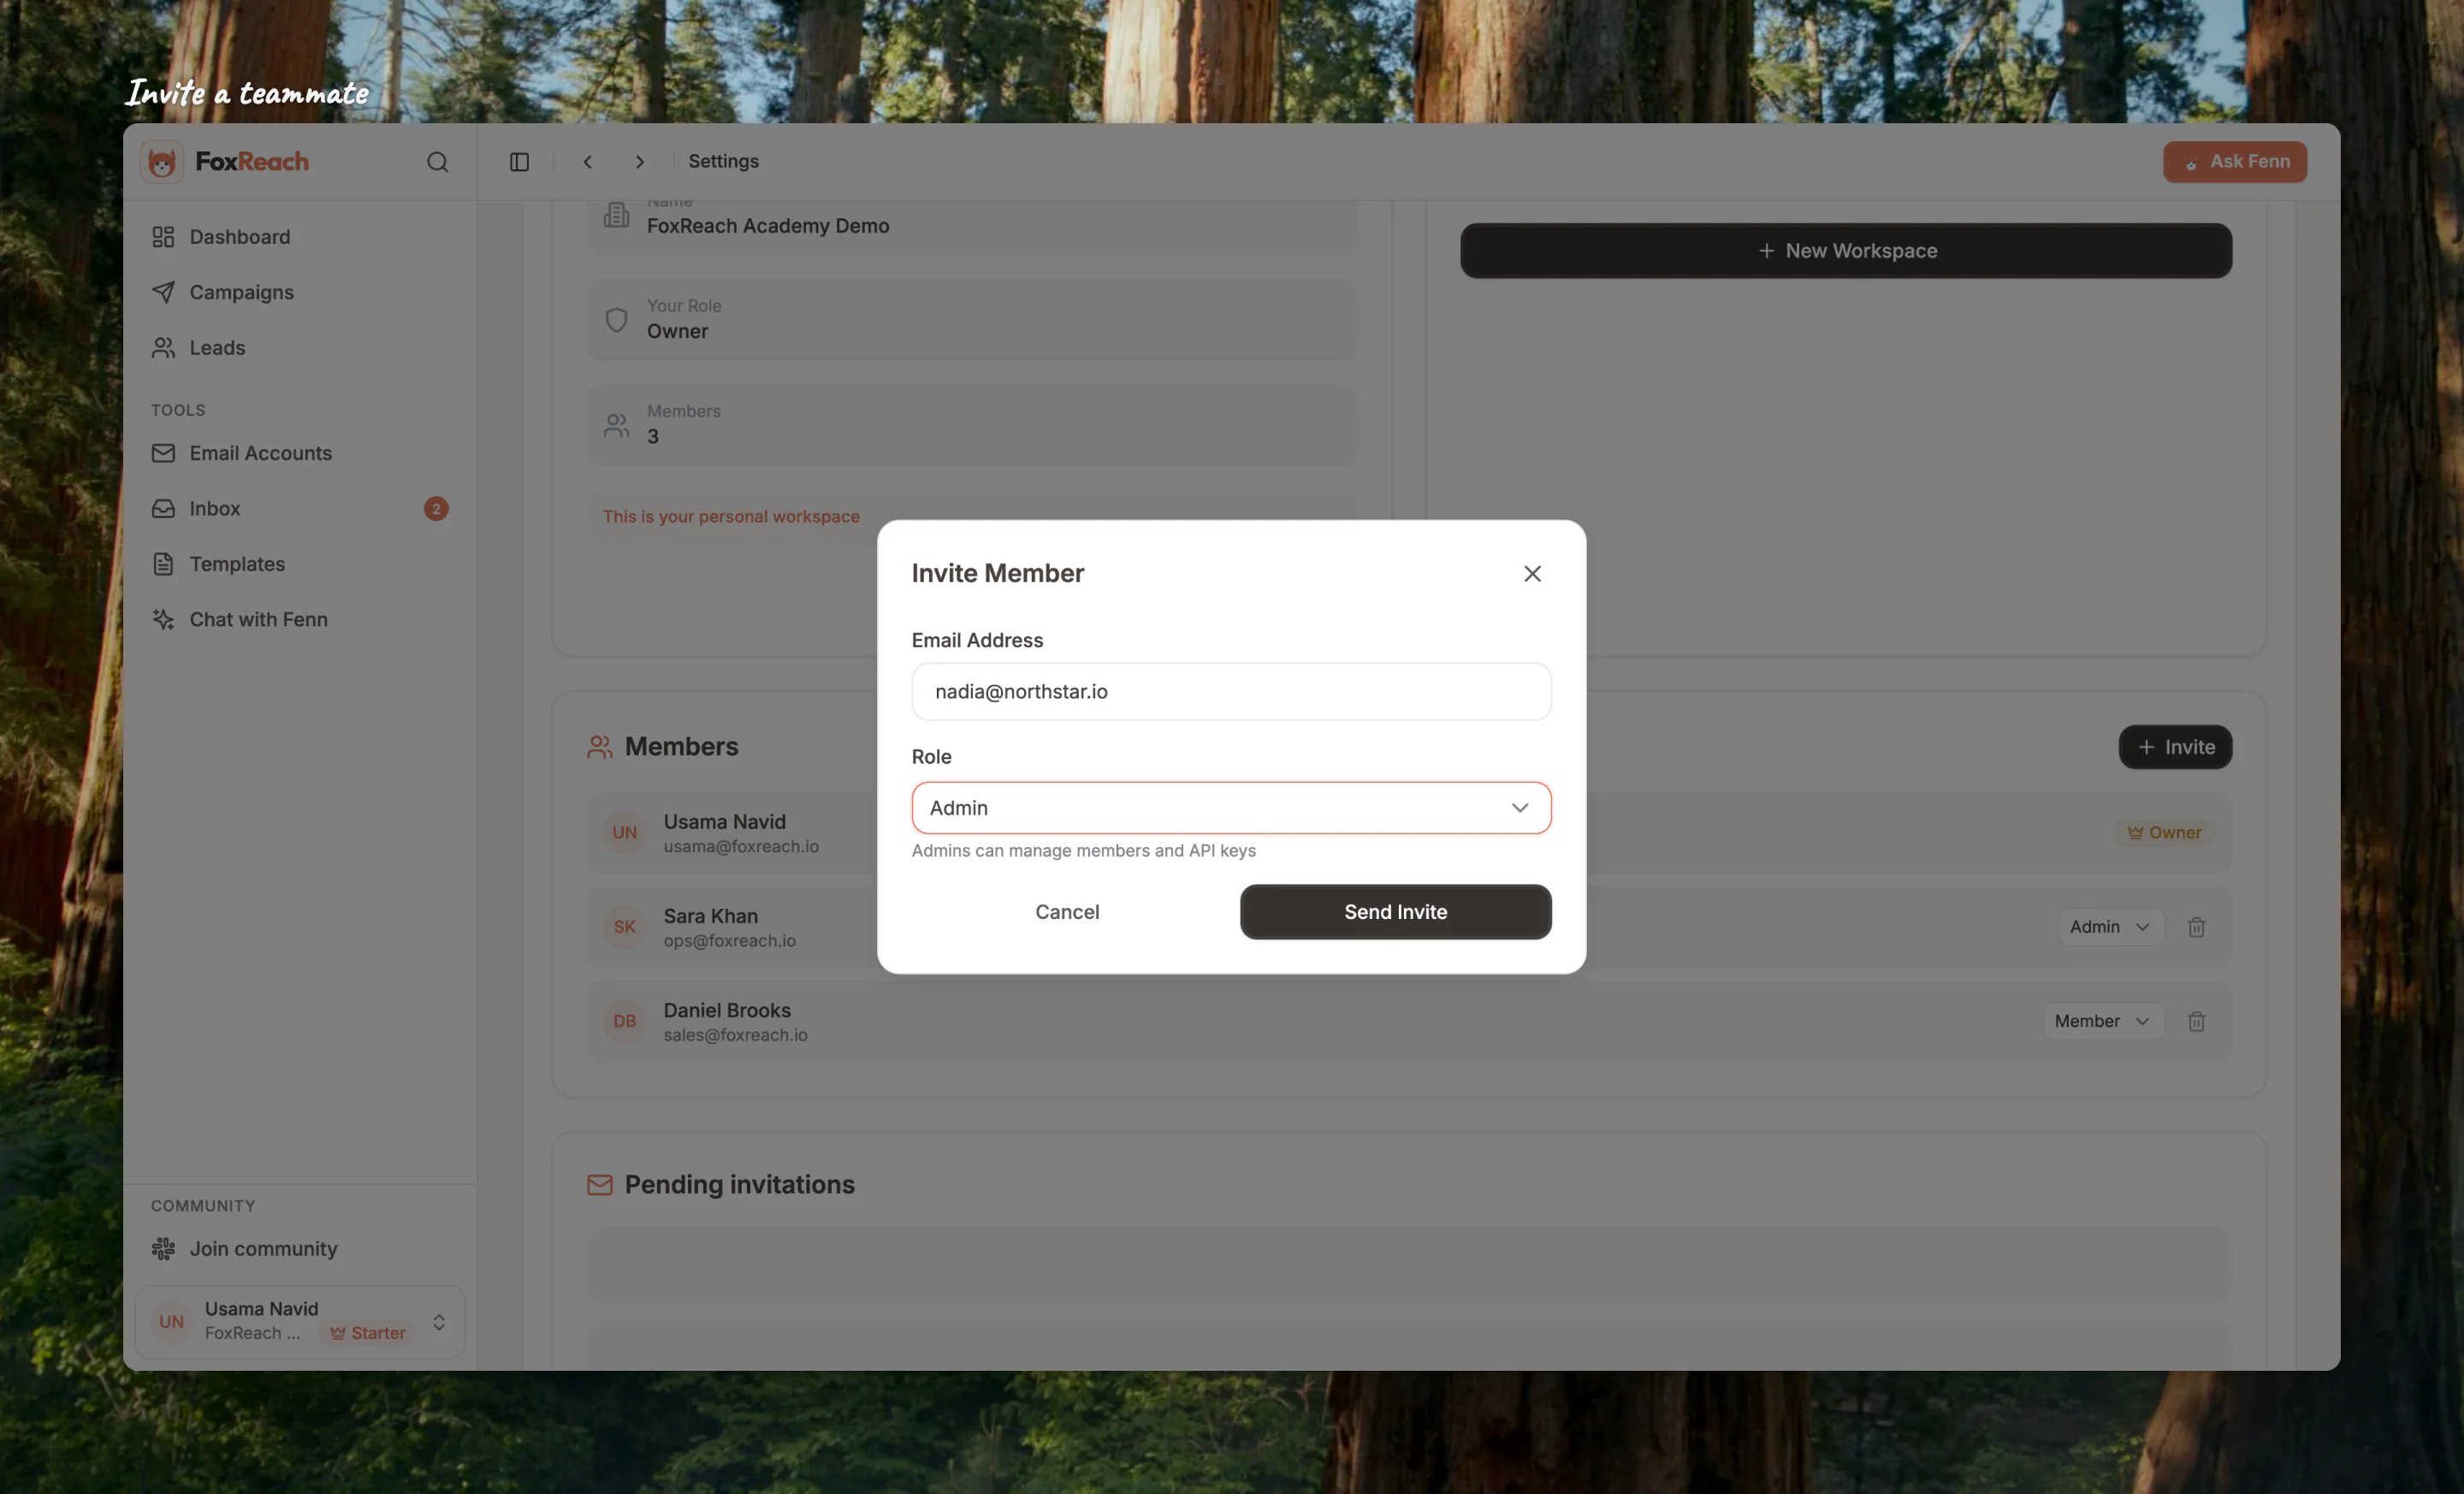Click the 'FoxReach Academy Demo' workspace name

click(x=767, y=226)
